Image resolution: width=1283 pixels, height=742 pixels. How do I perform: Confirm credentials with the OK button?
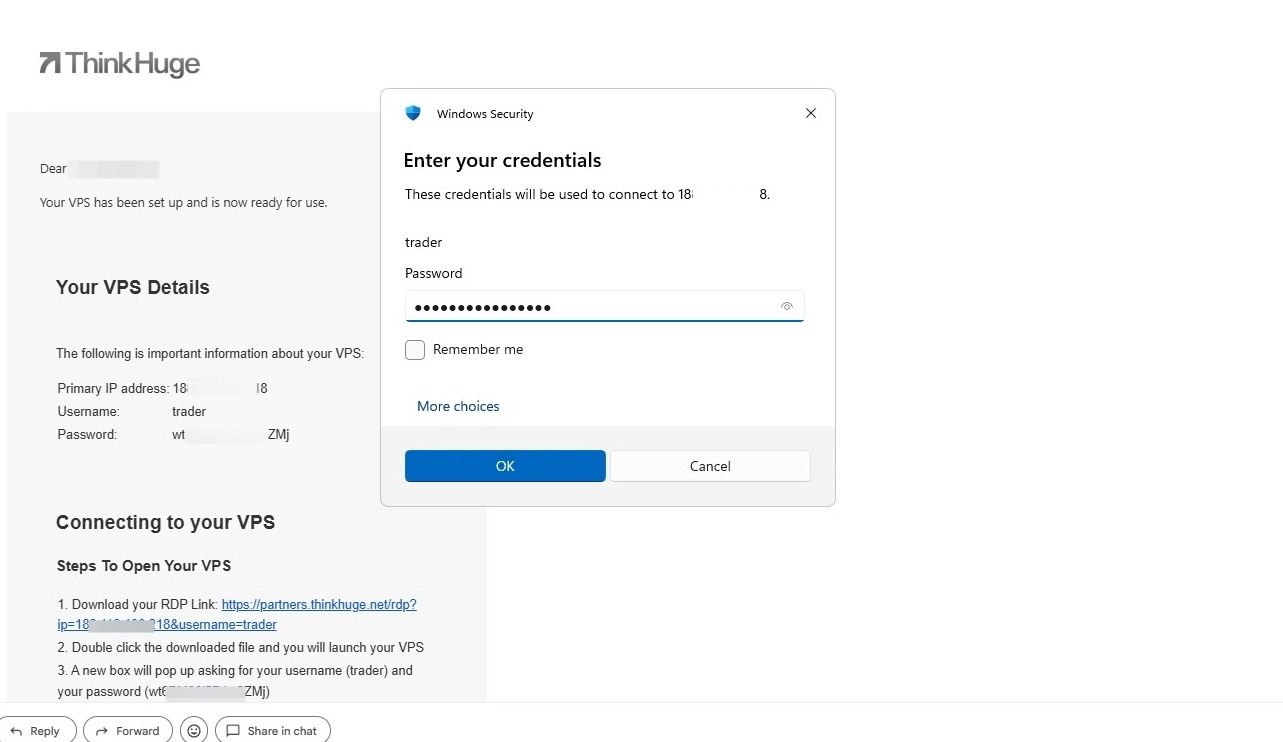pos(505,466)
